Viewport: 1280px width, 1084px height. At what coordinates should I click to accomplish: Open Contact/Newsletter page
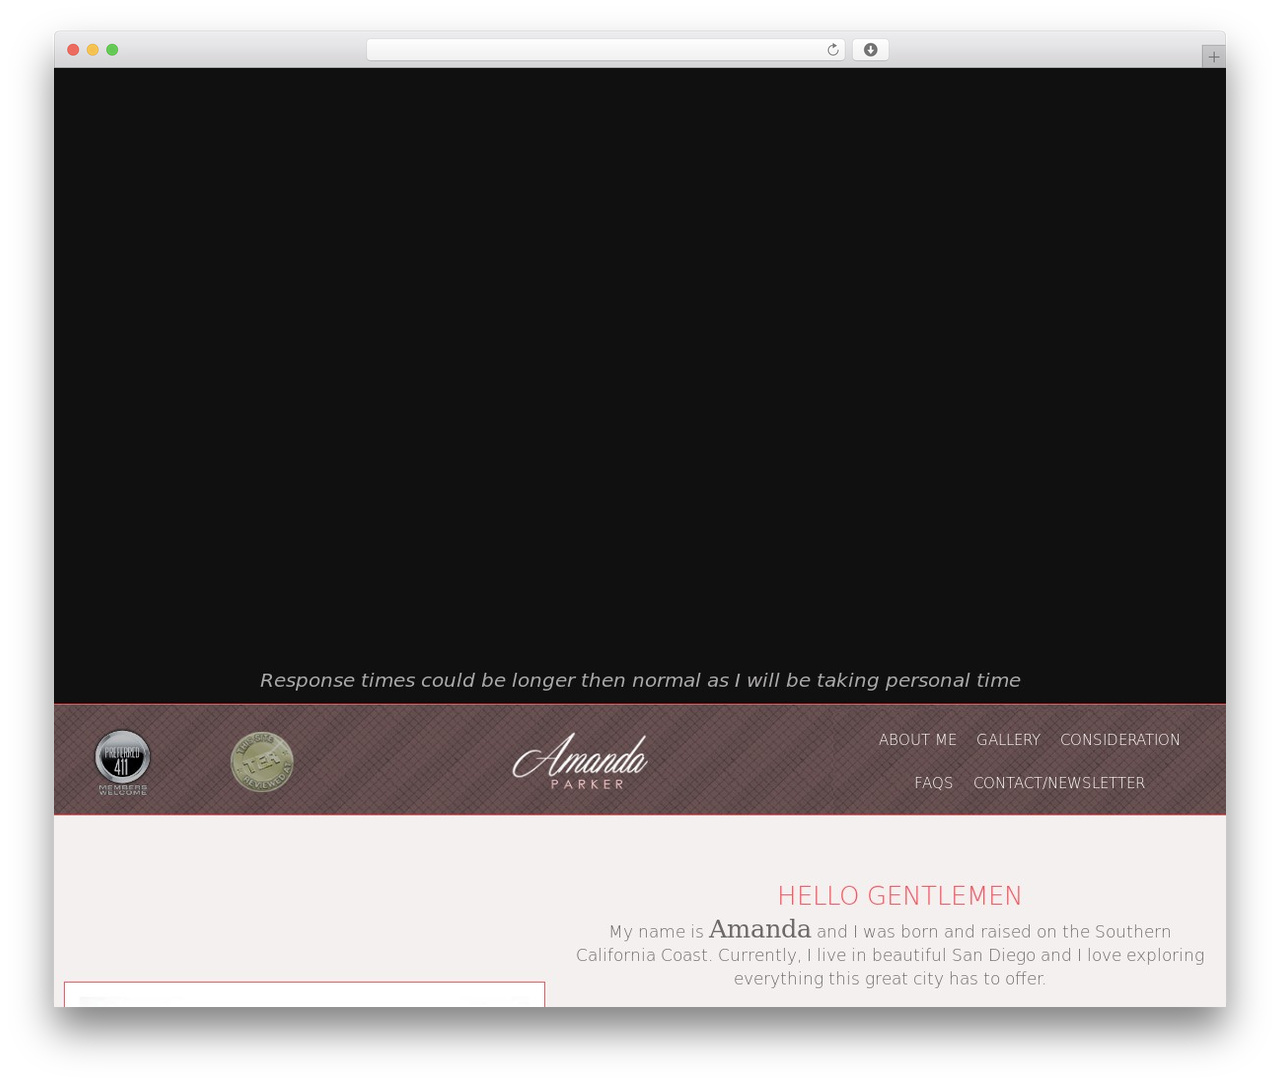tap(1059, 783)
